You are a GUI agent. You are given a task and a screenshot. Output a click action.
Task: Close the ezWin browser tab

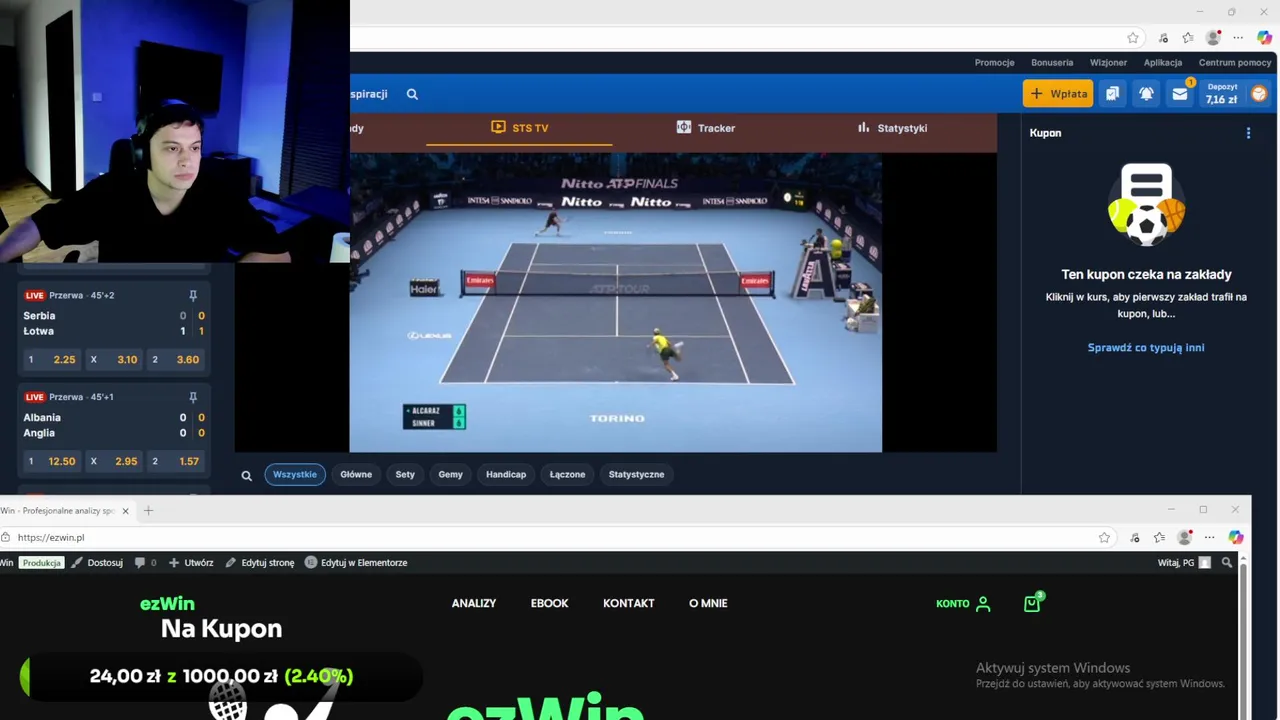pyautogui.click(x=125, y=511)
